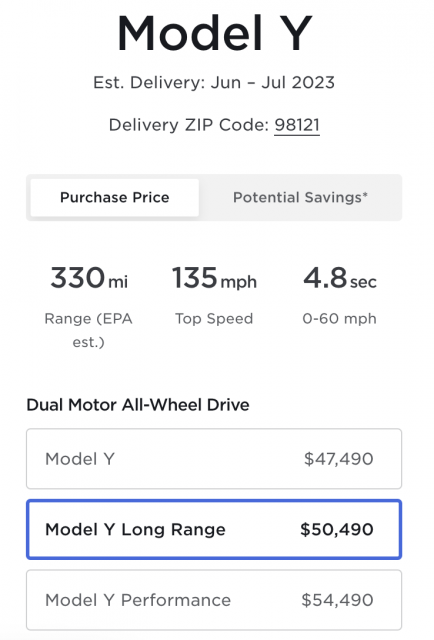Click the Range (EPA est.) label
Screen dimensions: 434x640
coord(89,330)
